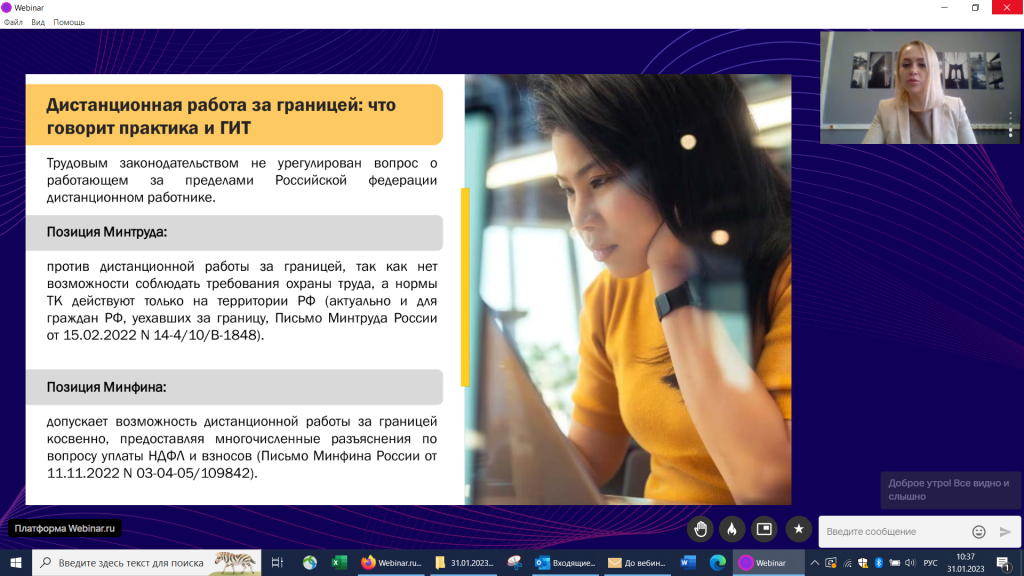Open the Вид menu

(38, 21)
